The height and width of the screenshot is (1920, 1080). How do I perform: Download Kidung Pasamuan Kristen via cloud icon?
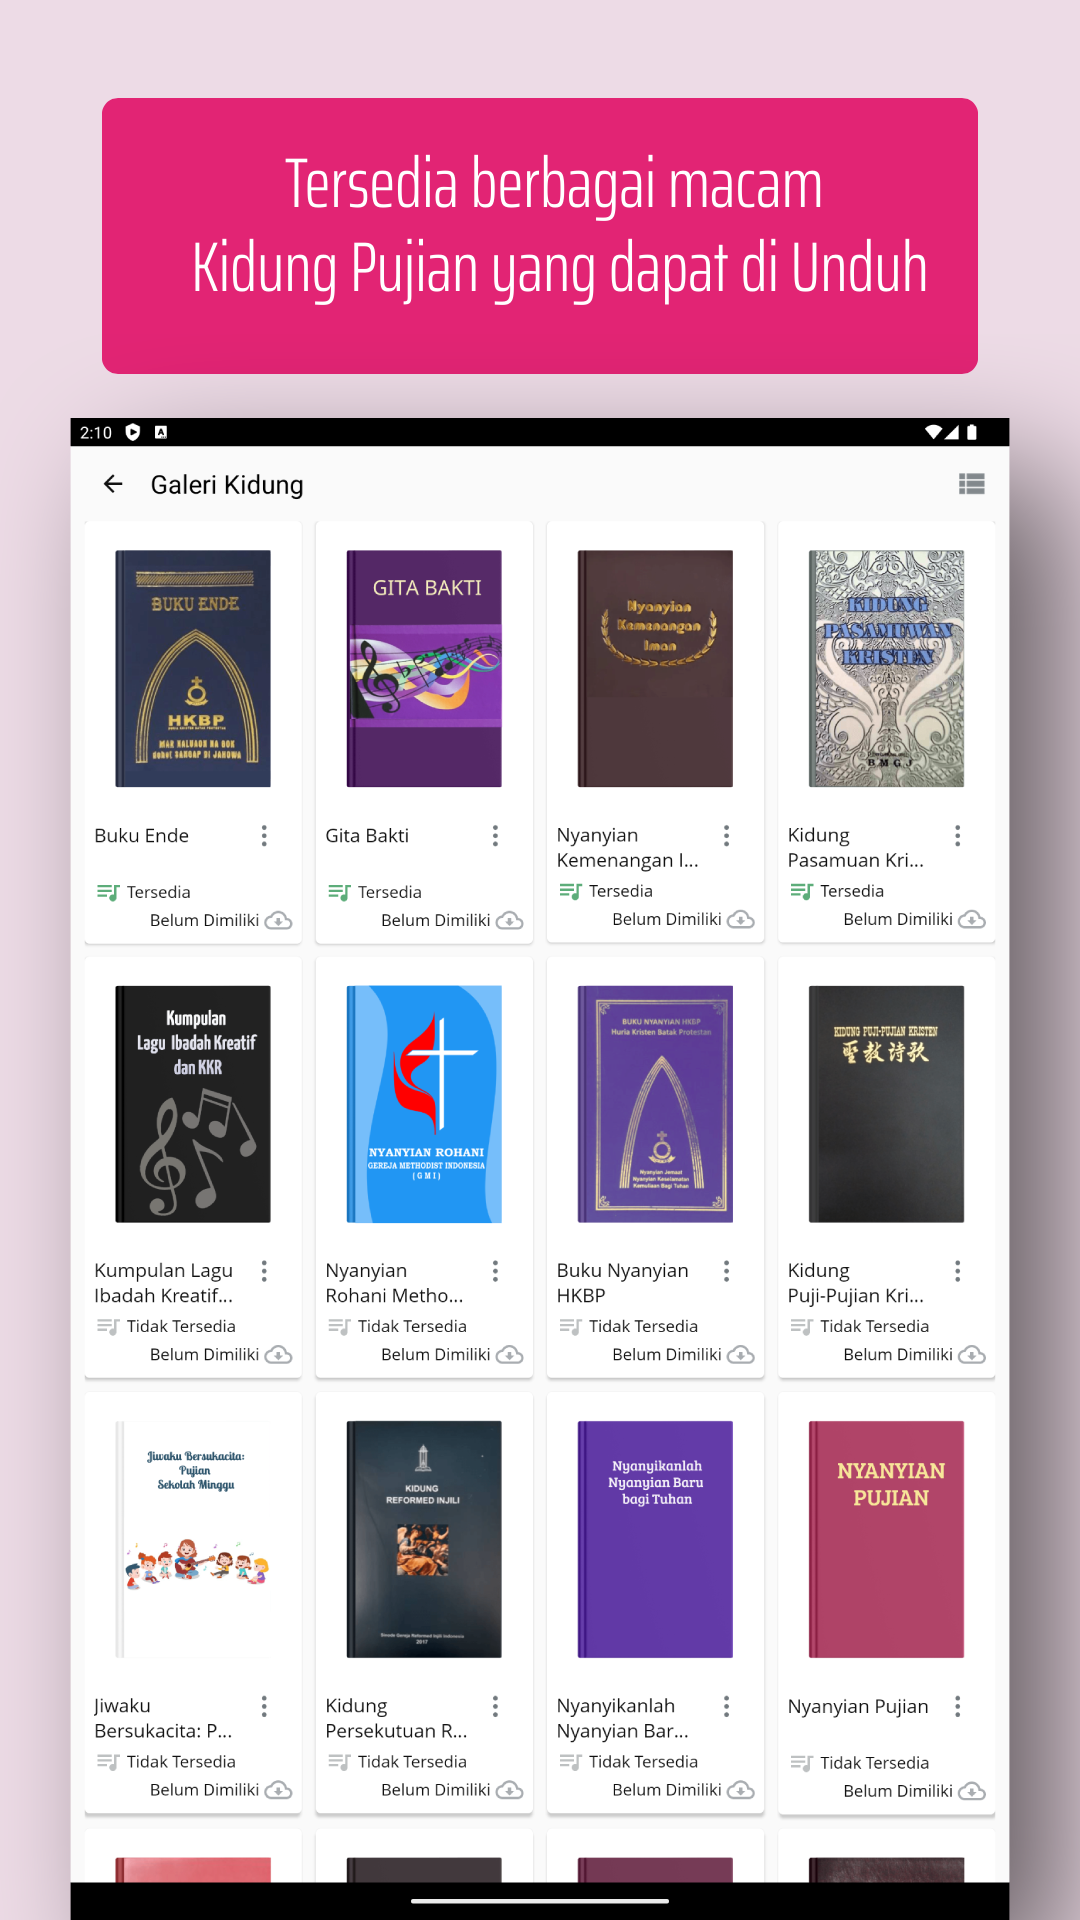click(971, 919)
